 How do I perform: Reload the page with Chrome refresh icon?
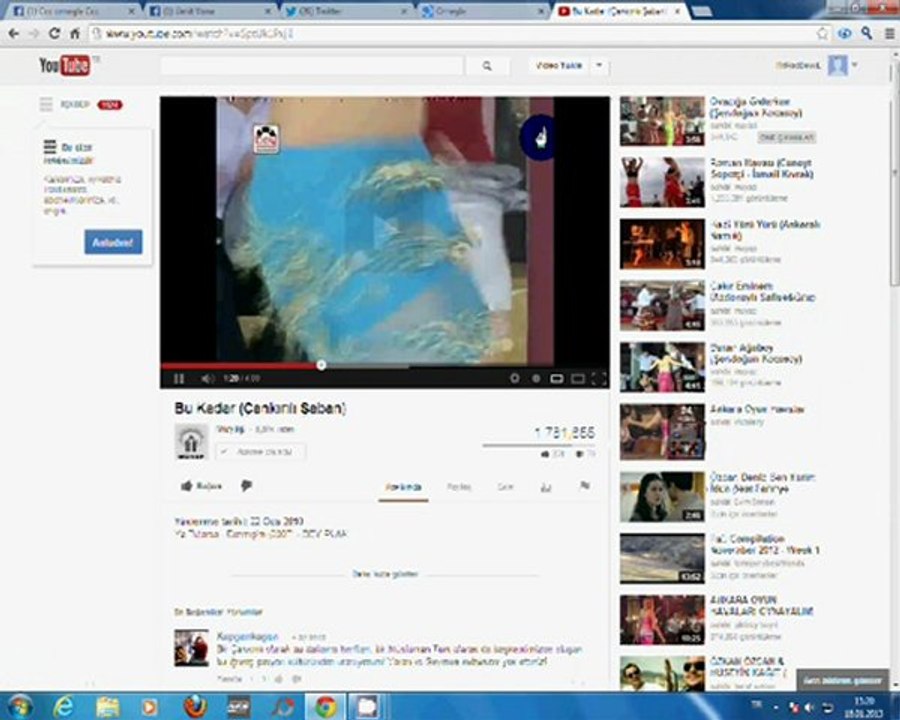[x=55, y=34]
